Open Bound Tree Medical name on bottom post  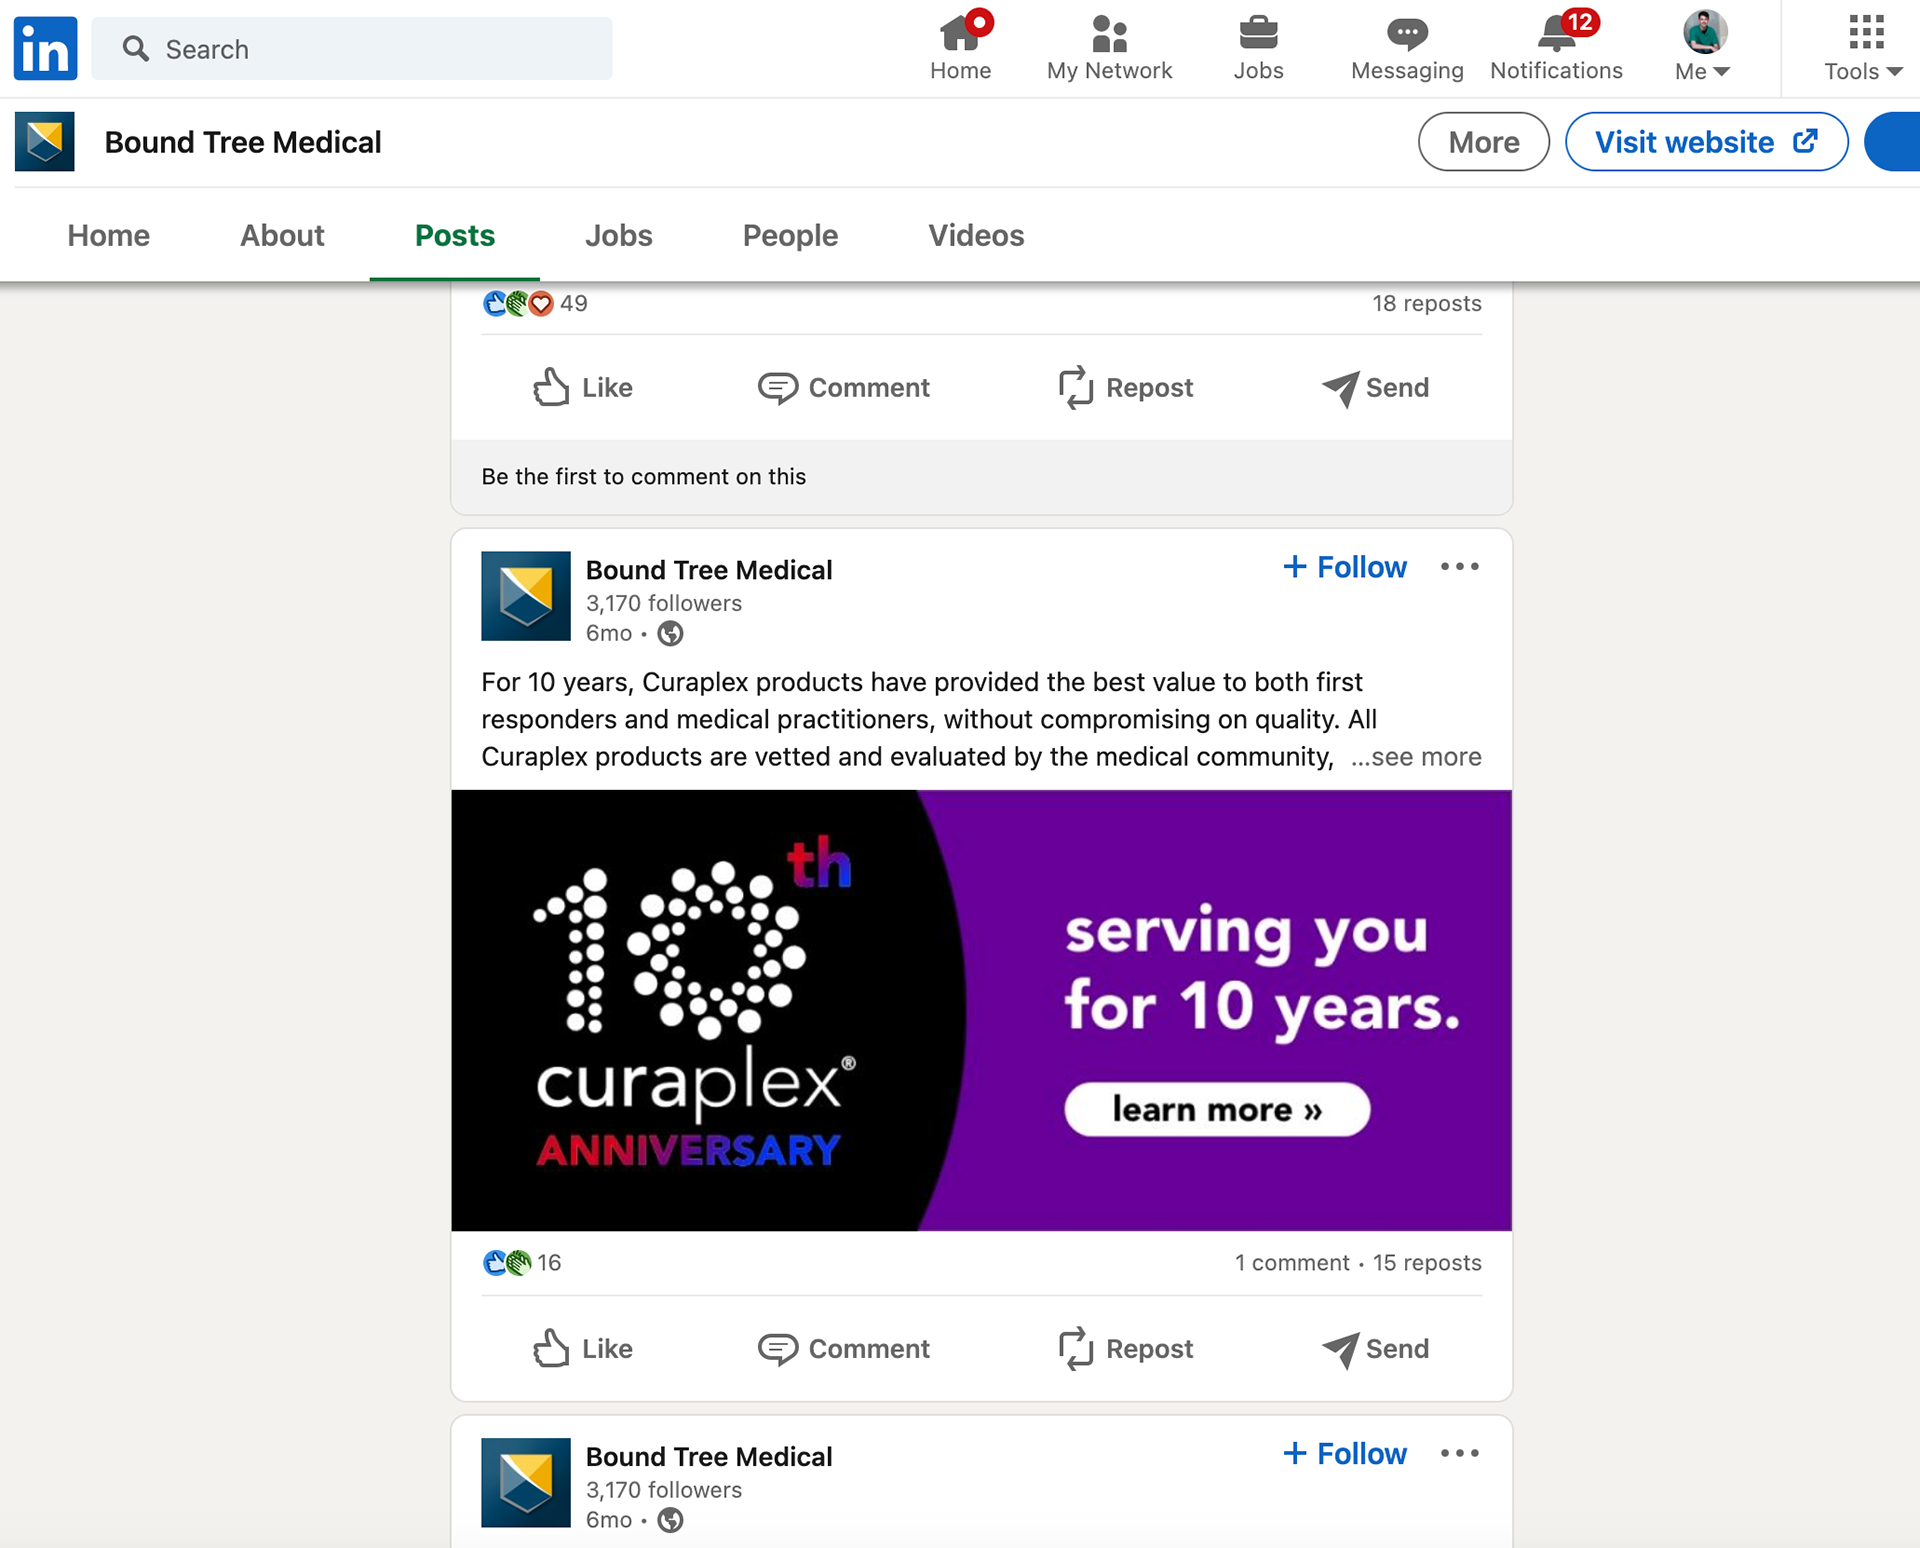709,1457
